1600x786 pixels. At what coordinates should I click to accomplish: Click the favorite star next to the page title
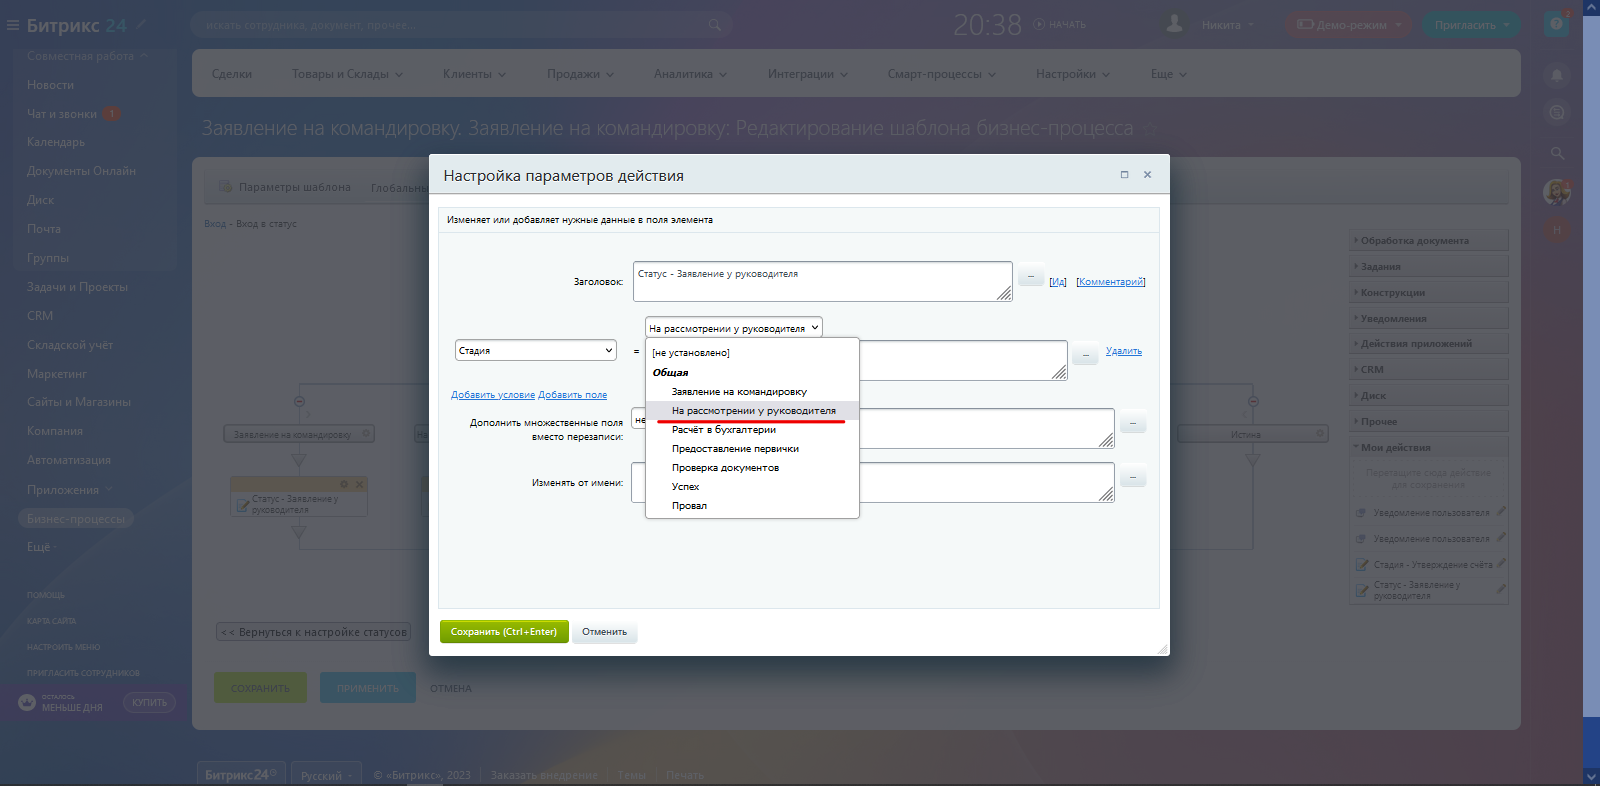point(1151,129)
